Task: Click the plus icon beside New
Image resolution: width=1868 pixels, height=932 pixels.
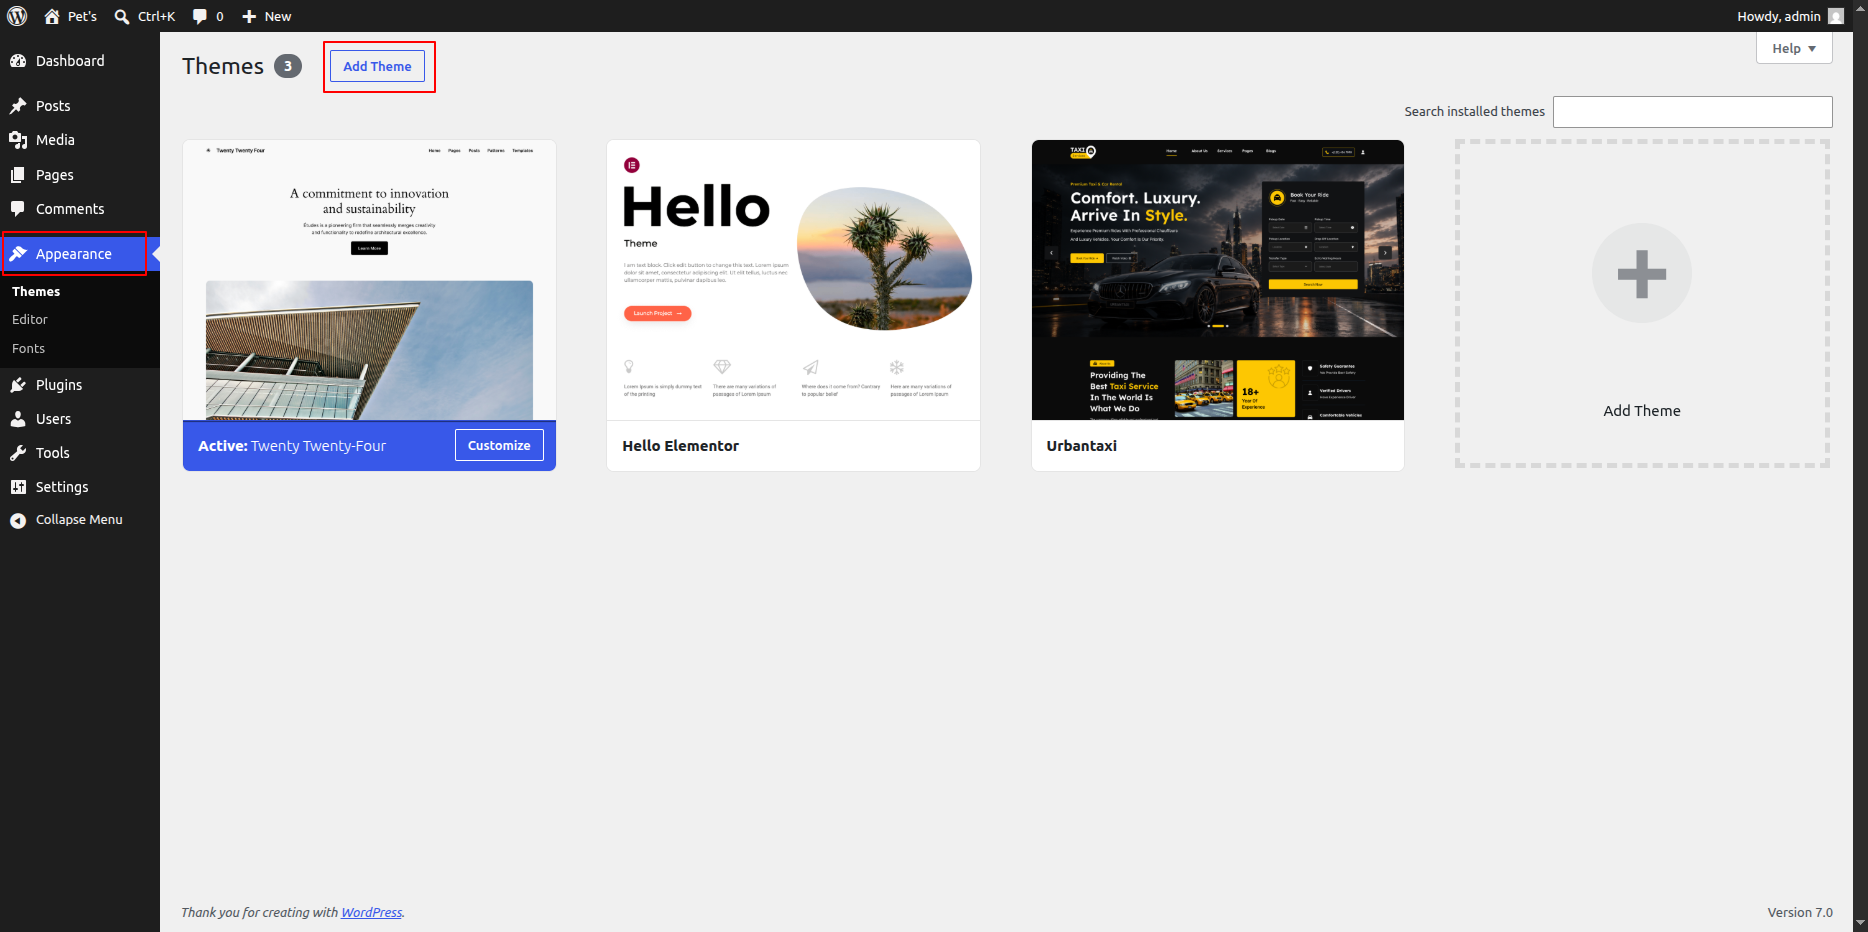Action: pos(250,16)
